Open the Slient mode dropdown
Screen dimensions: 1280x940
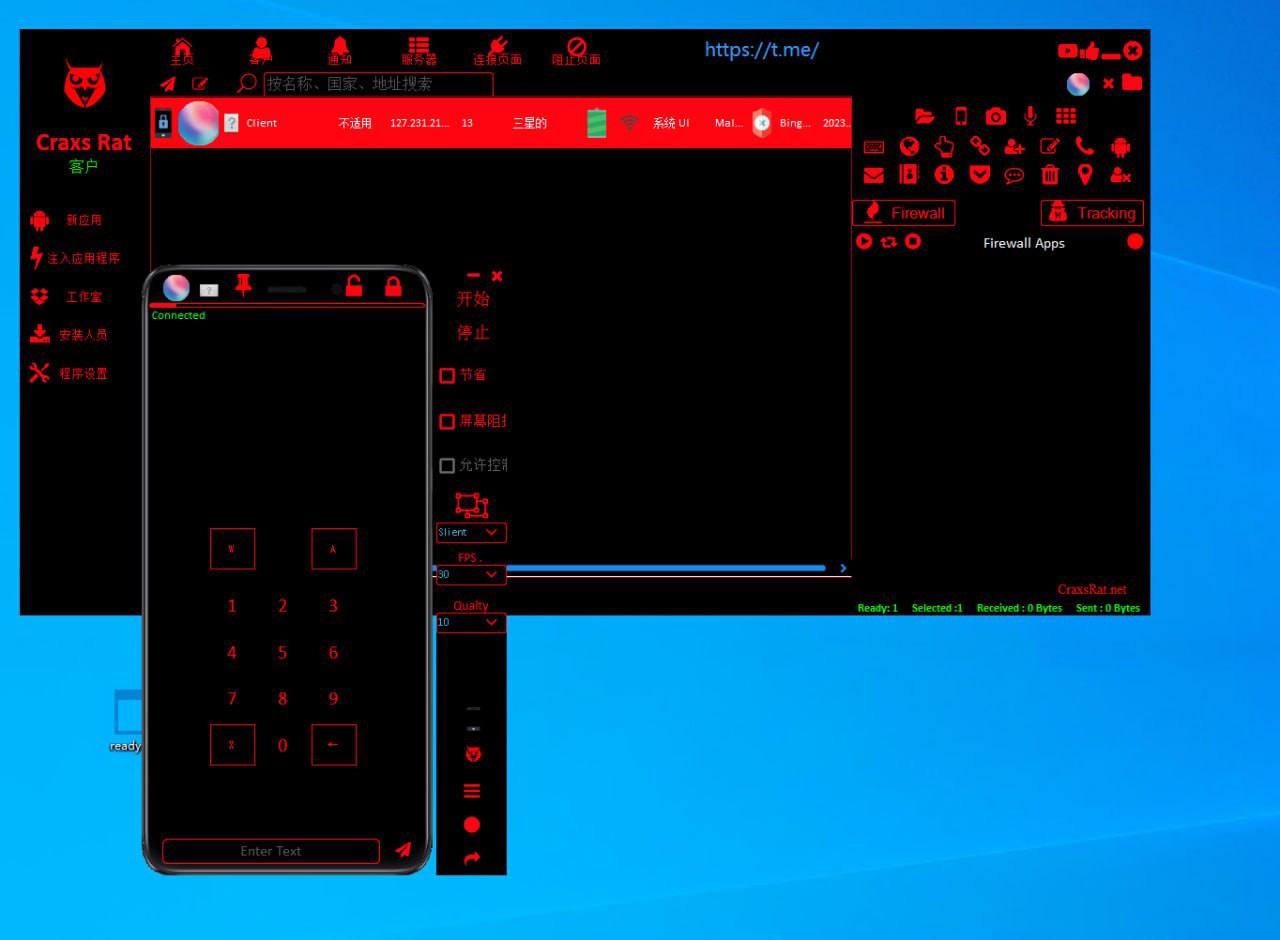(x=471, y=533)
